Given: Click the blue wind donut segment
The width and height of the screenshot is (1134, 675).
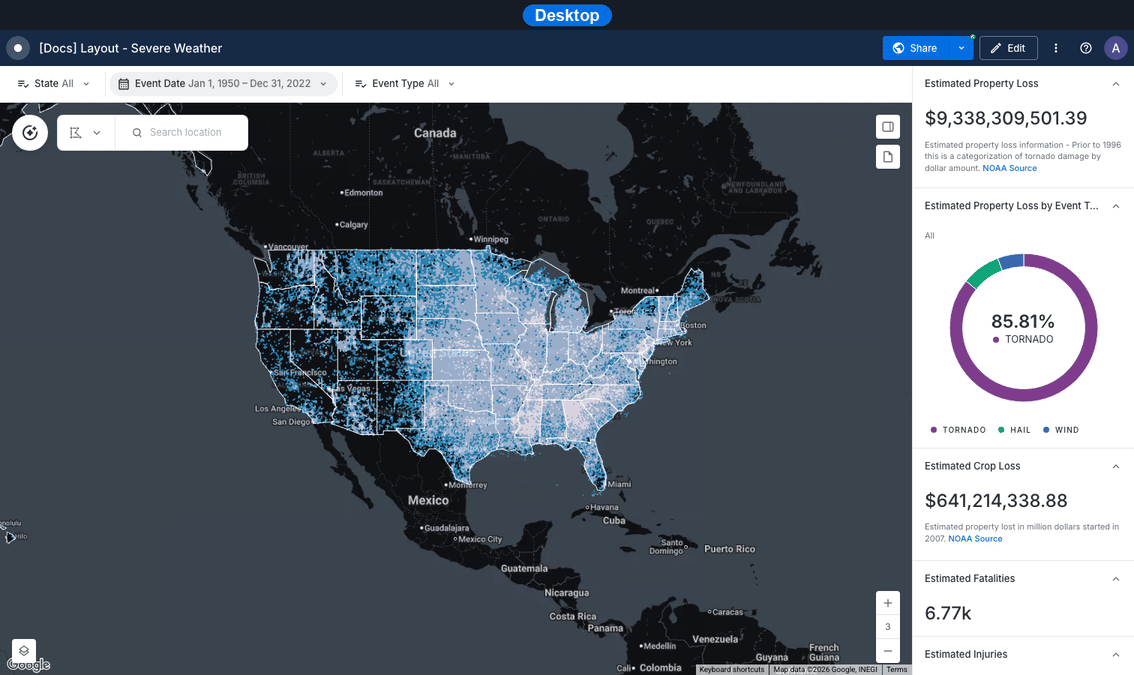Looking at the screenshot, I should (1012, 260).
